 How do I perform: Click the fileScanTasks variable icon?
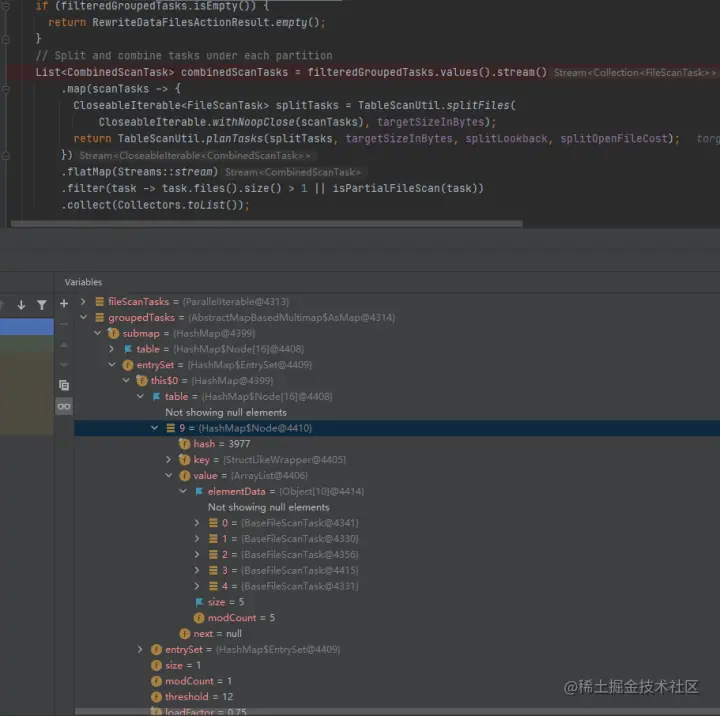[x=99, y=301]
